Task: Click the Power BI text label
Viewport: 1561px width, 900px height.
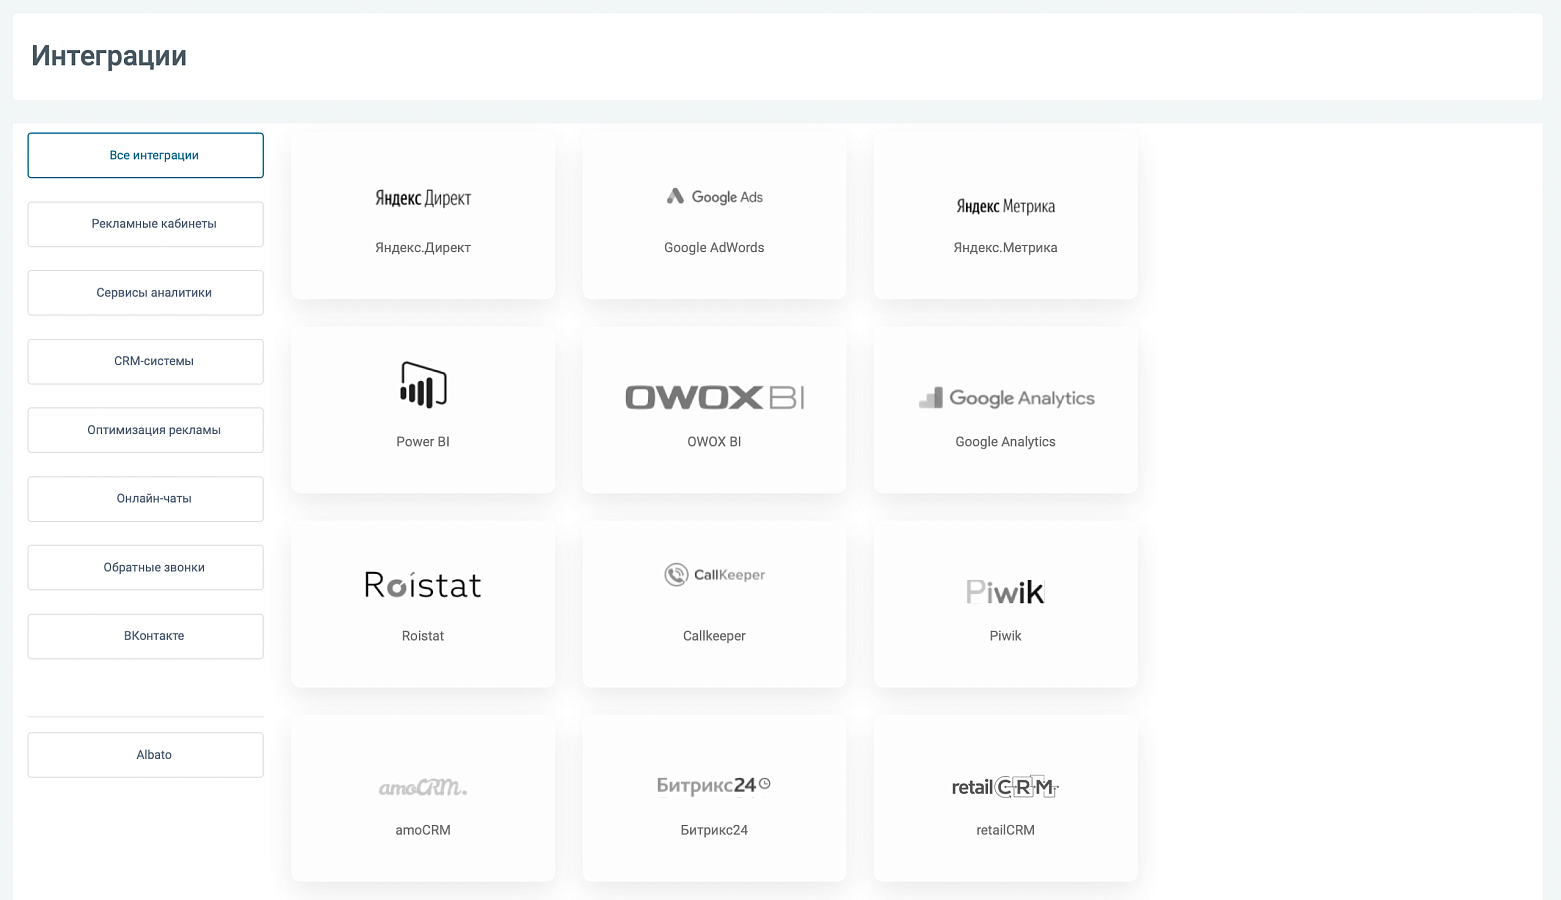Action: tap(423, 442)
